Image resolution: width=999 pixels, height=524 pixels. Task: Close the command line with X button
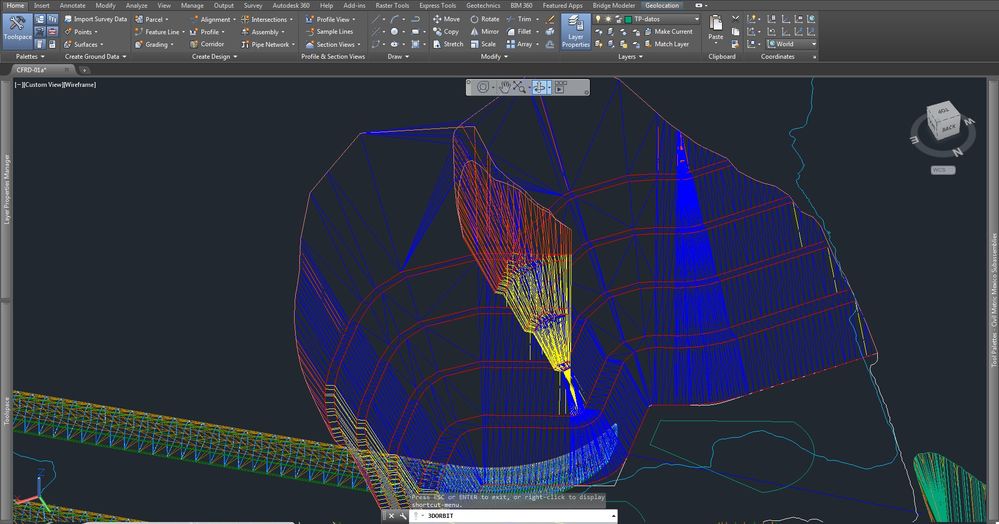pos(391,516)
